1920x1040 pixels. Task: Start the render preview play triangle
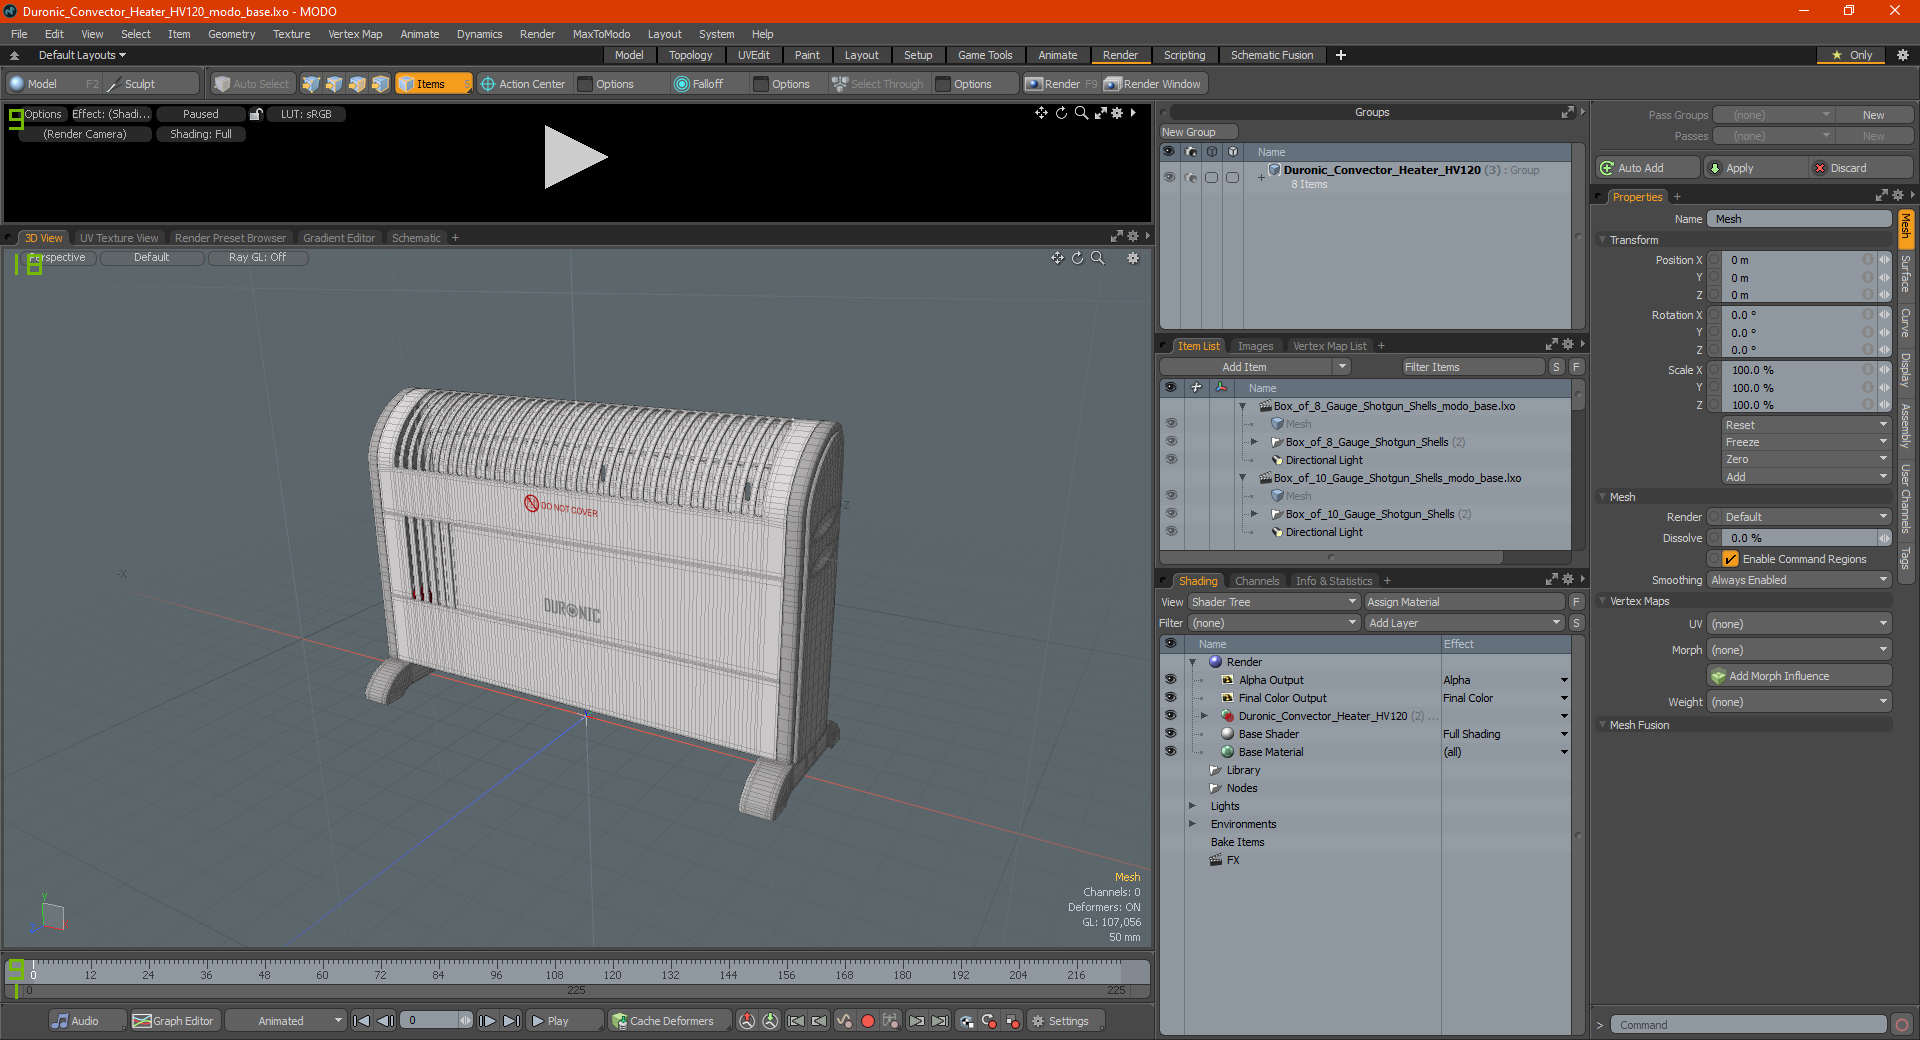pos(575,157)
